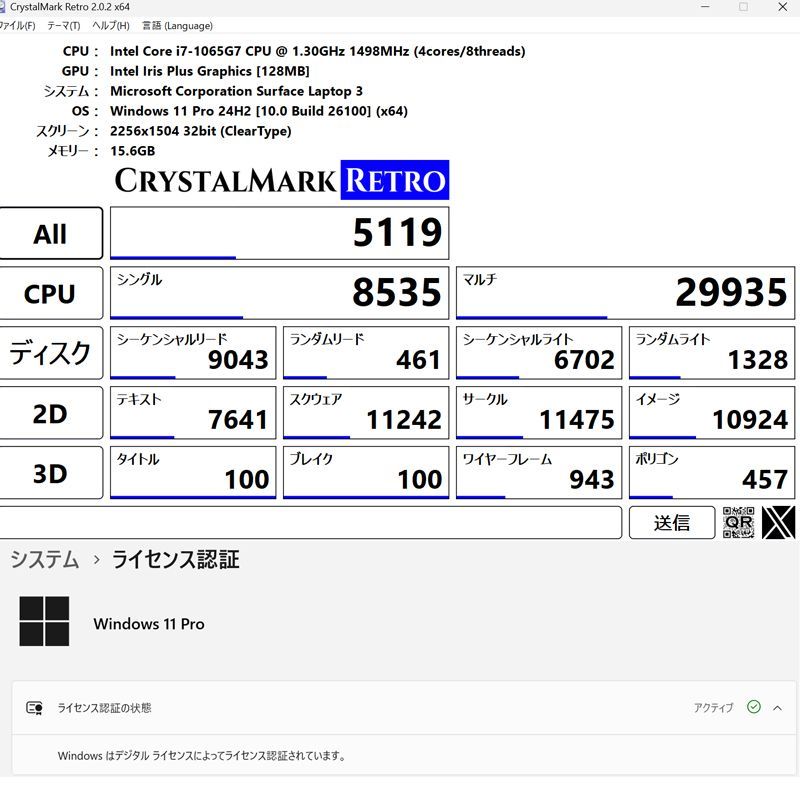
Task: Click GPU text Intel Iris Plus Graphics
Action: [210, 71]
